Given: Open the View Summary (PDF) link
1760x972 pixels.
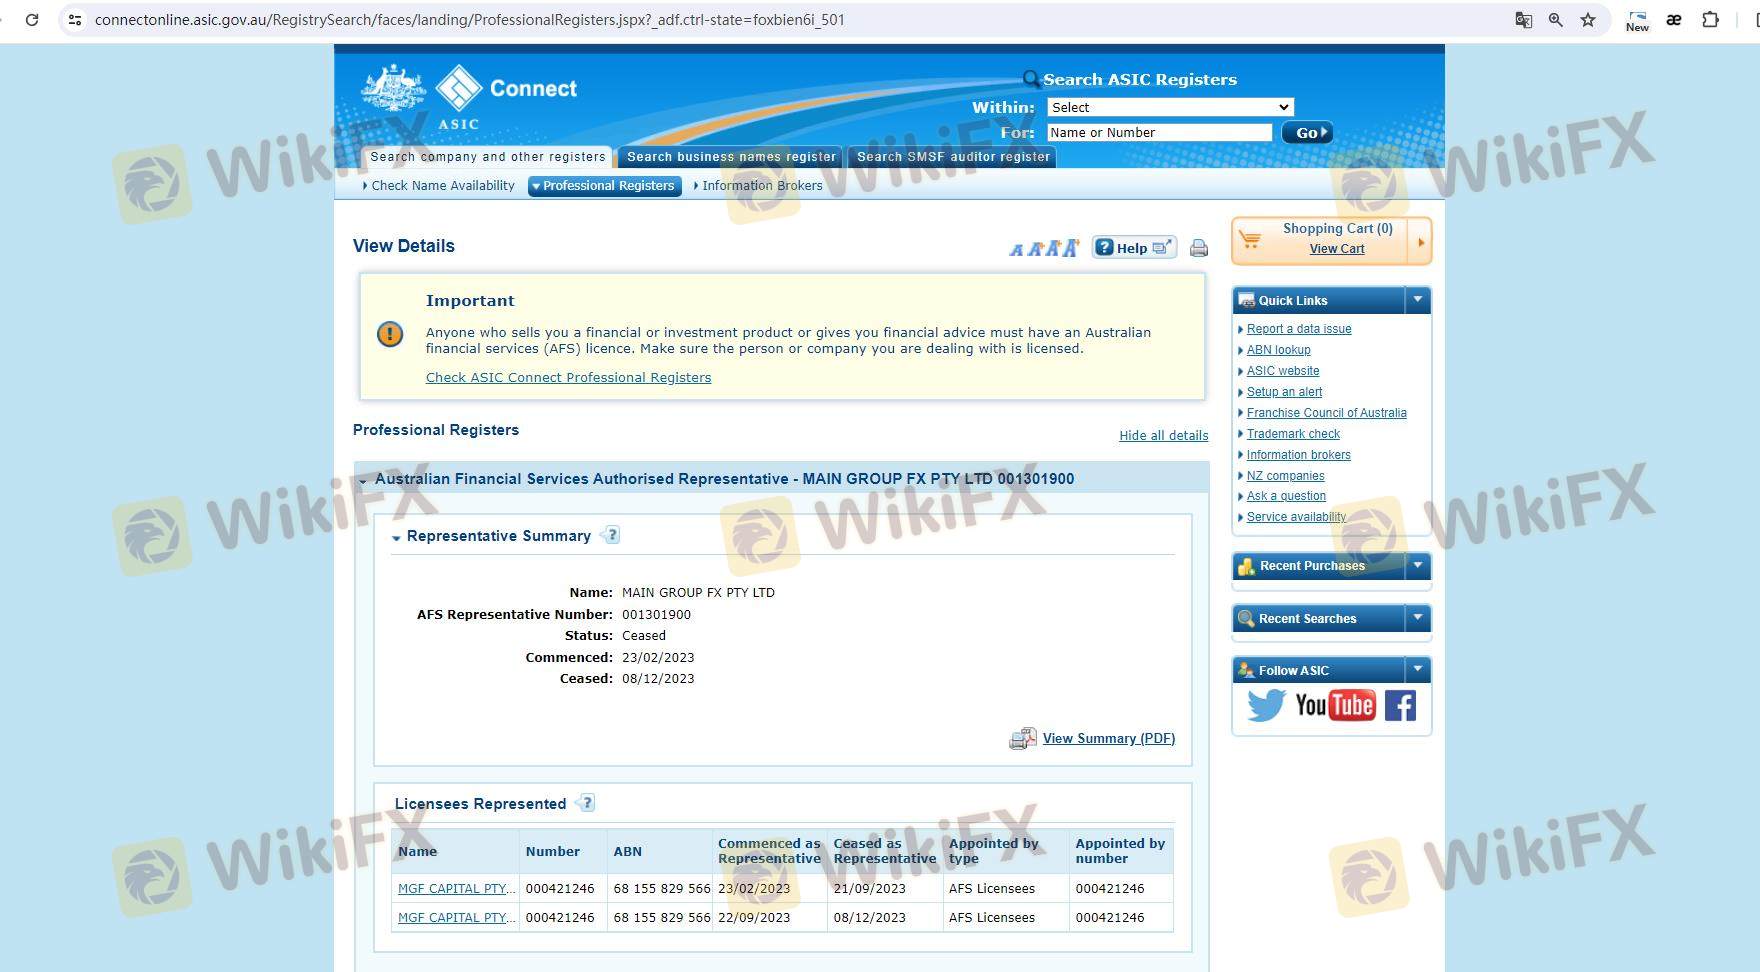Looking at the screenshot, I should tap(1108, 739).
